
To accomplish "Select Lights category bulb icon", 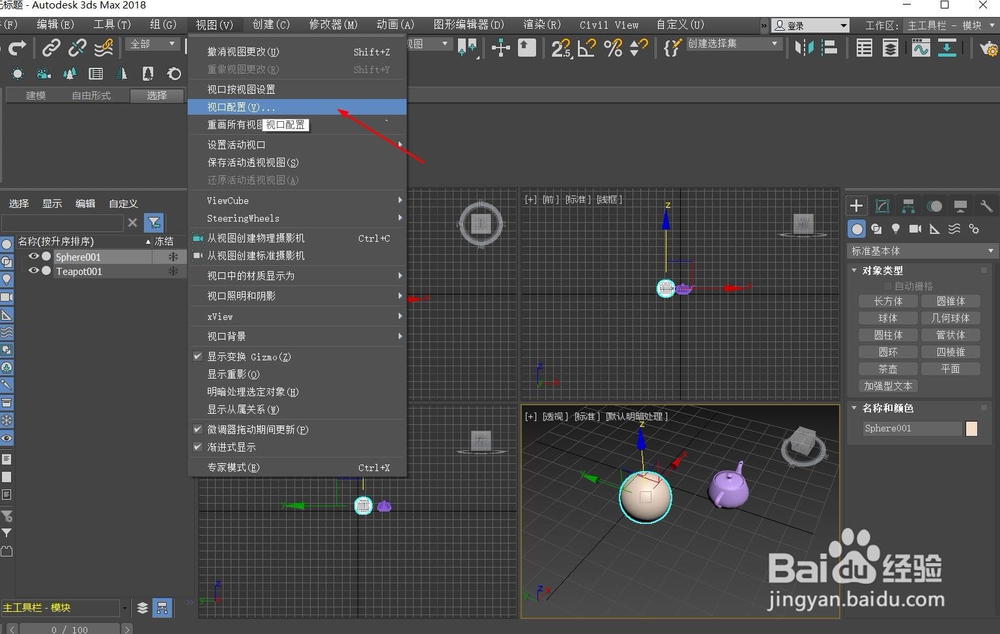I will tap(896, 229).
